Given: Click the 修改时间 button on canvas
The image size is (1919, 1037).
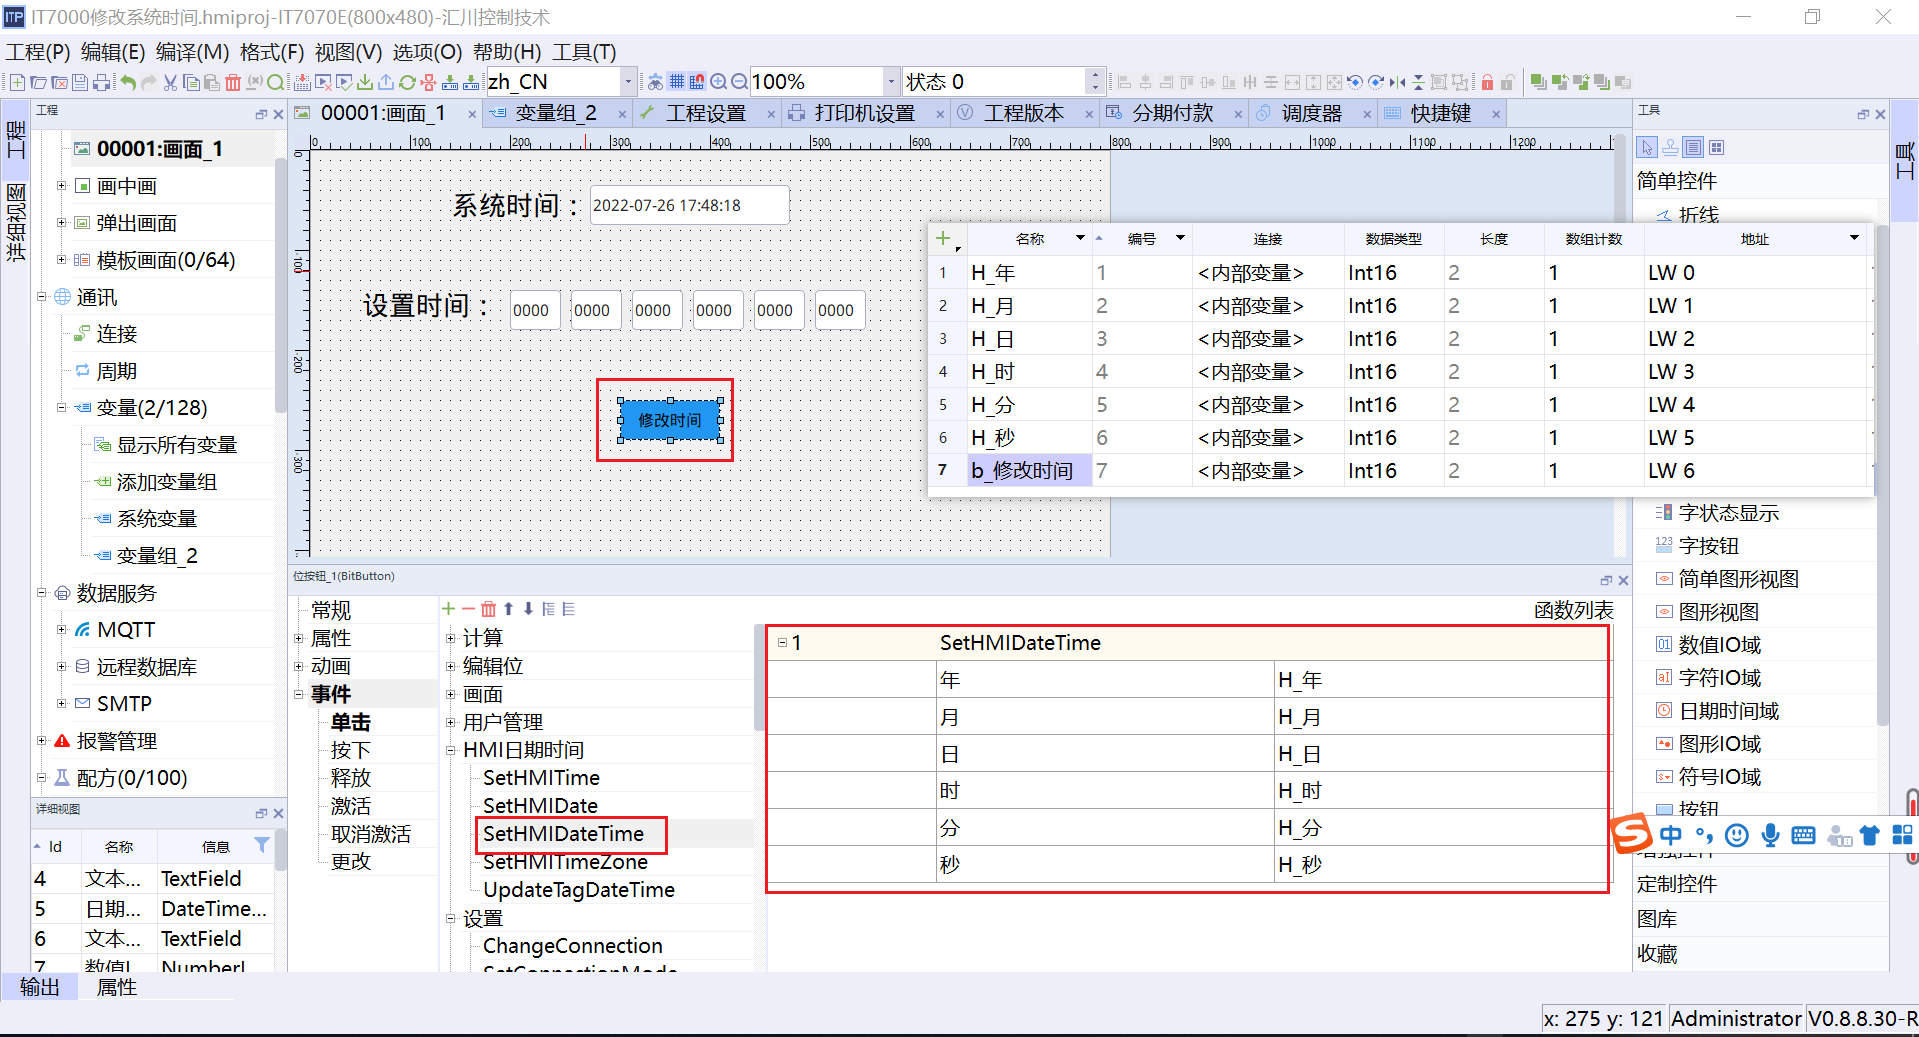Looking at the screenshot, I should tap(670, 420).
